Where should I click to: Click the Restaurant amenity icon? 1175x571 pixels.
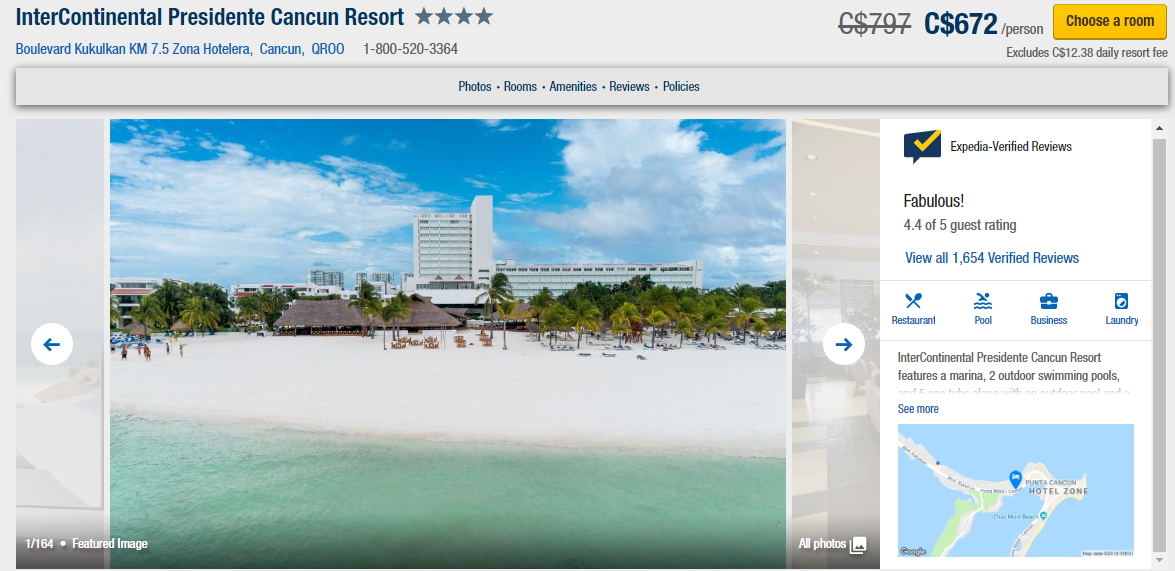tap(913, 301)
